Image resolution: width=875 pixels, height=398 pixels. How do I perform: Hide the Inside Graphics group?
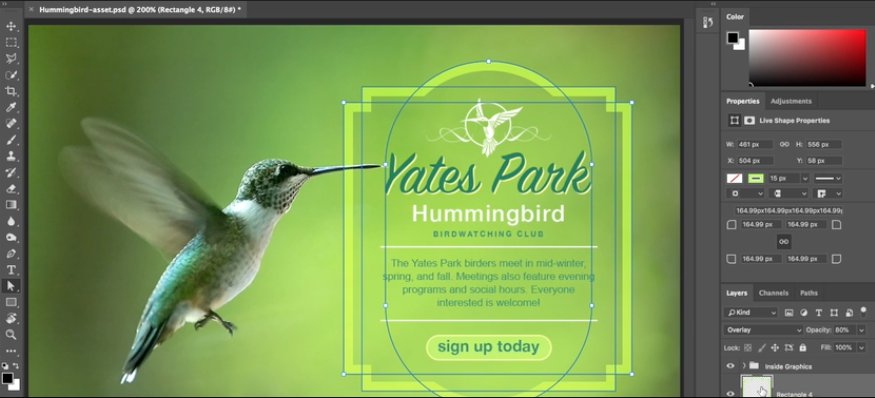730,366
